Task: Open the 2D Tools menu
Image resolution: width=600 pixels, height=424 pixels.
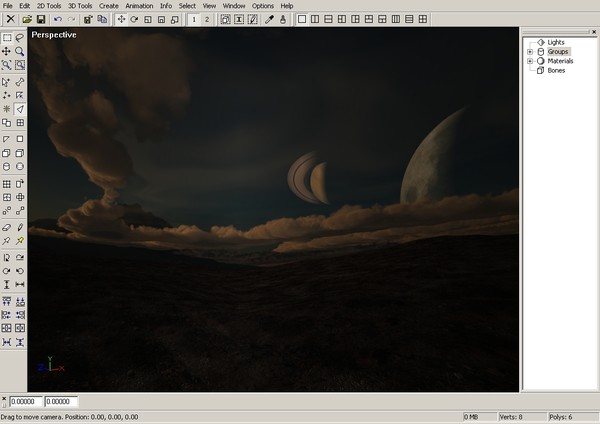Action: point(49,6)
